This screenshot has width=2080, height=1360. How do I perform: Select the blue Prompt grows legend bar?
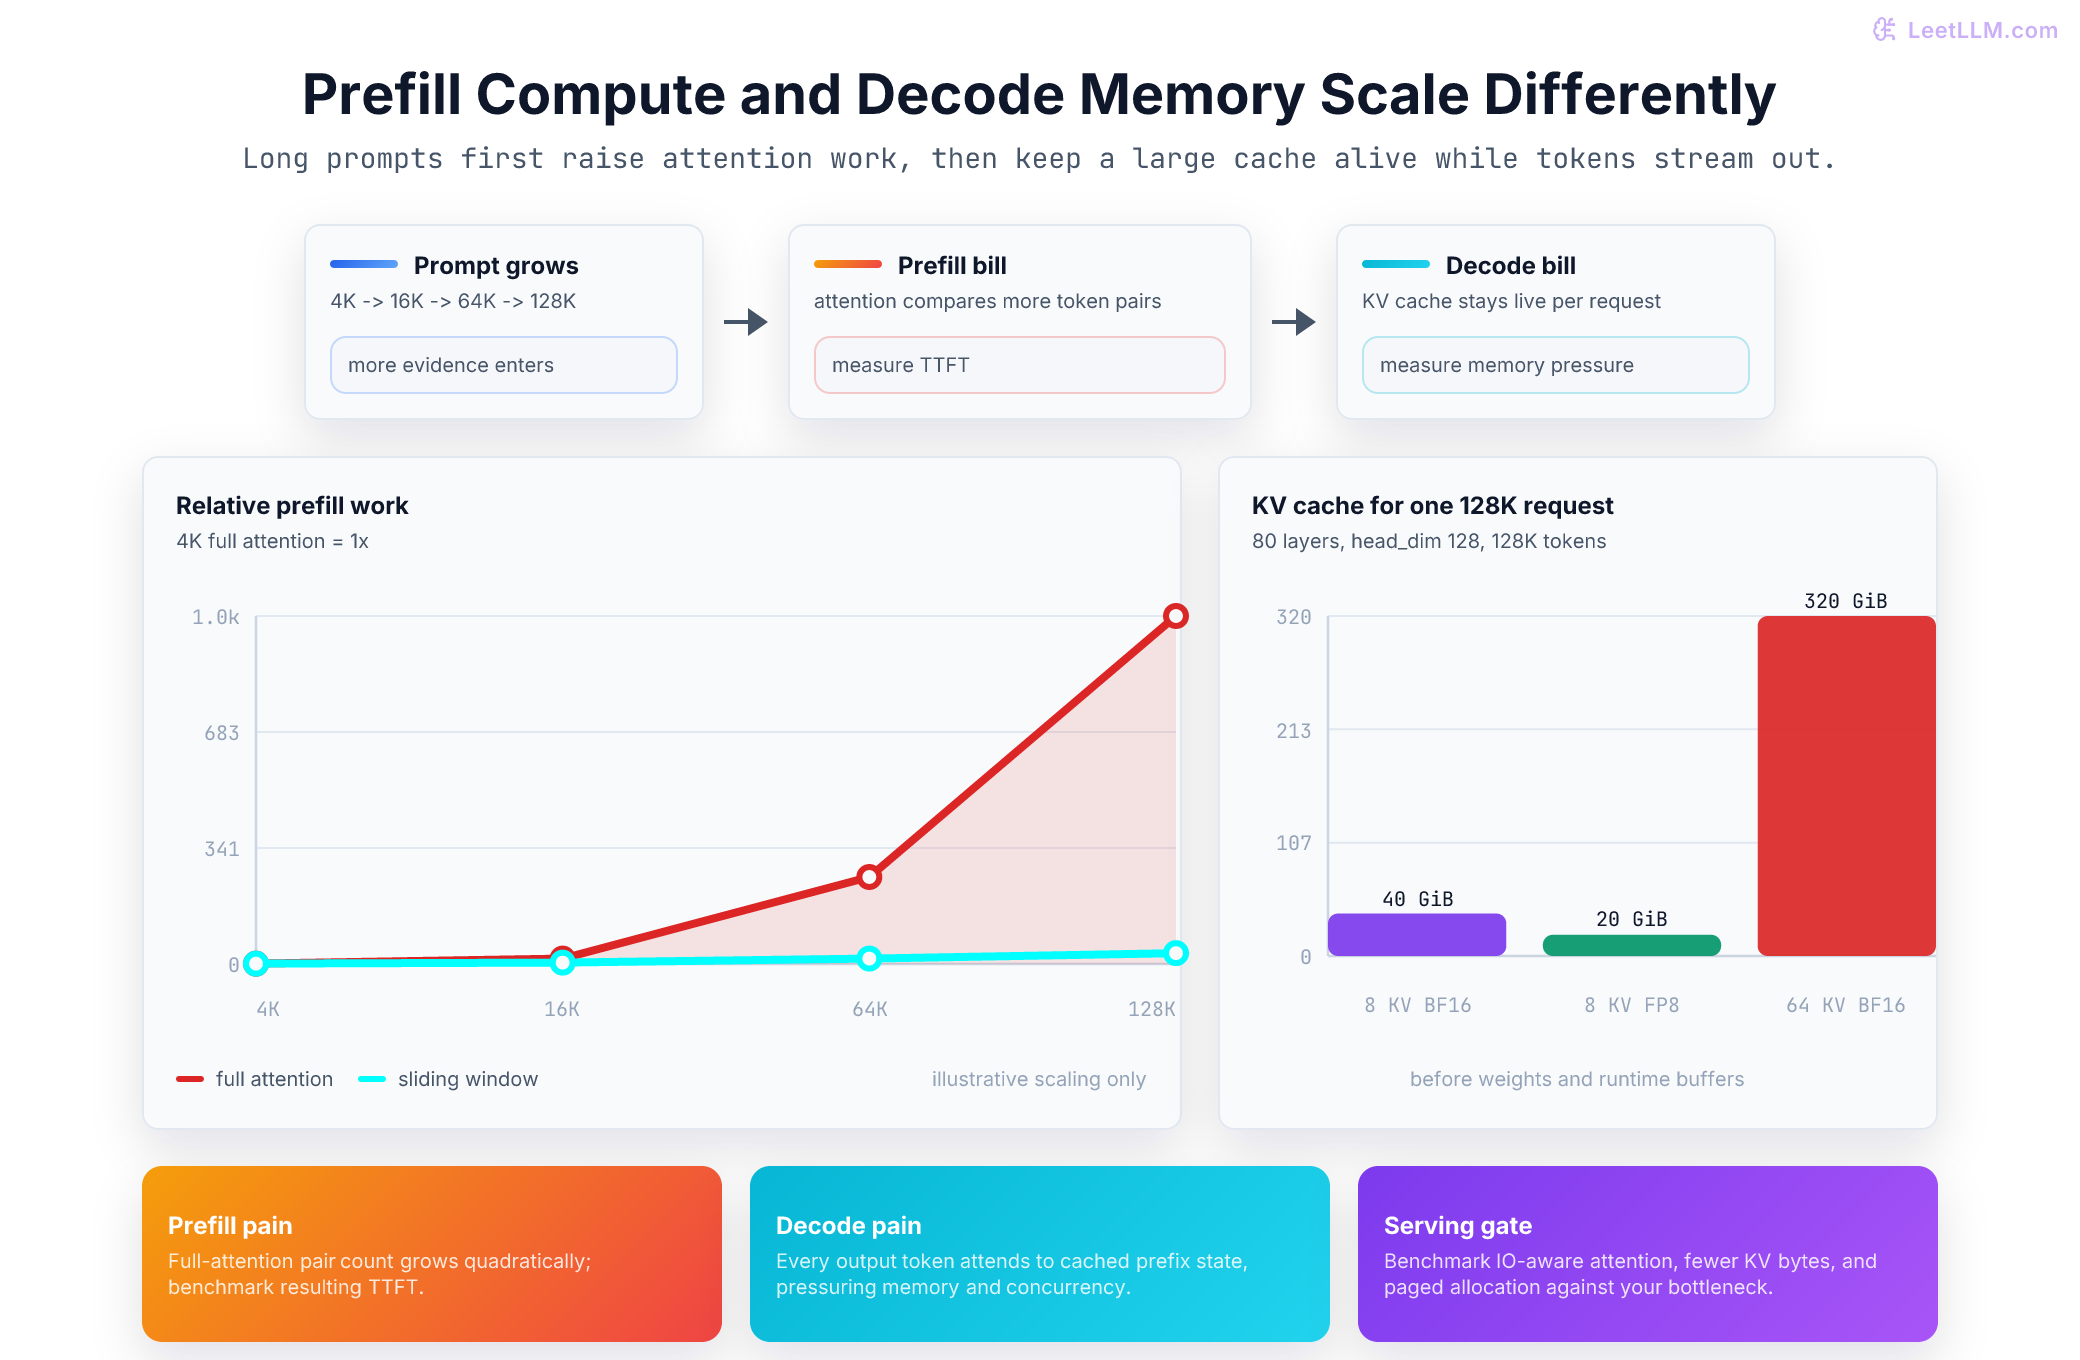364,264
